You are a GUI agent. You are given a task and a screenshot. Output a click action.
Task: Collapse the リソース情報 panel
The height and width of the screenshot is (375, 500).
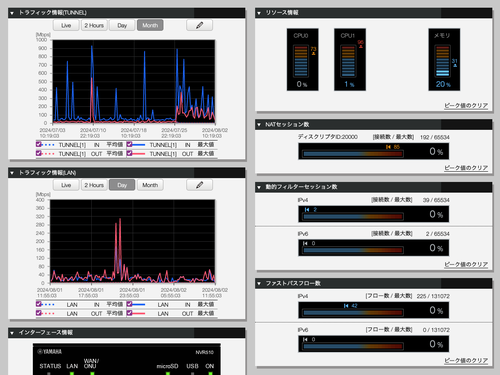pos(259,13)
